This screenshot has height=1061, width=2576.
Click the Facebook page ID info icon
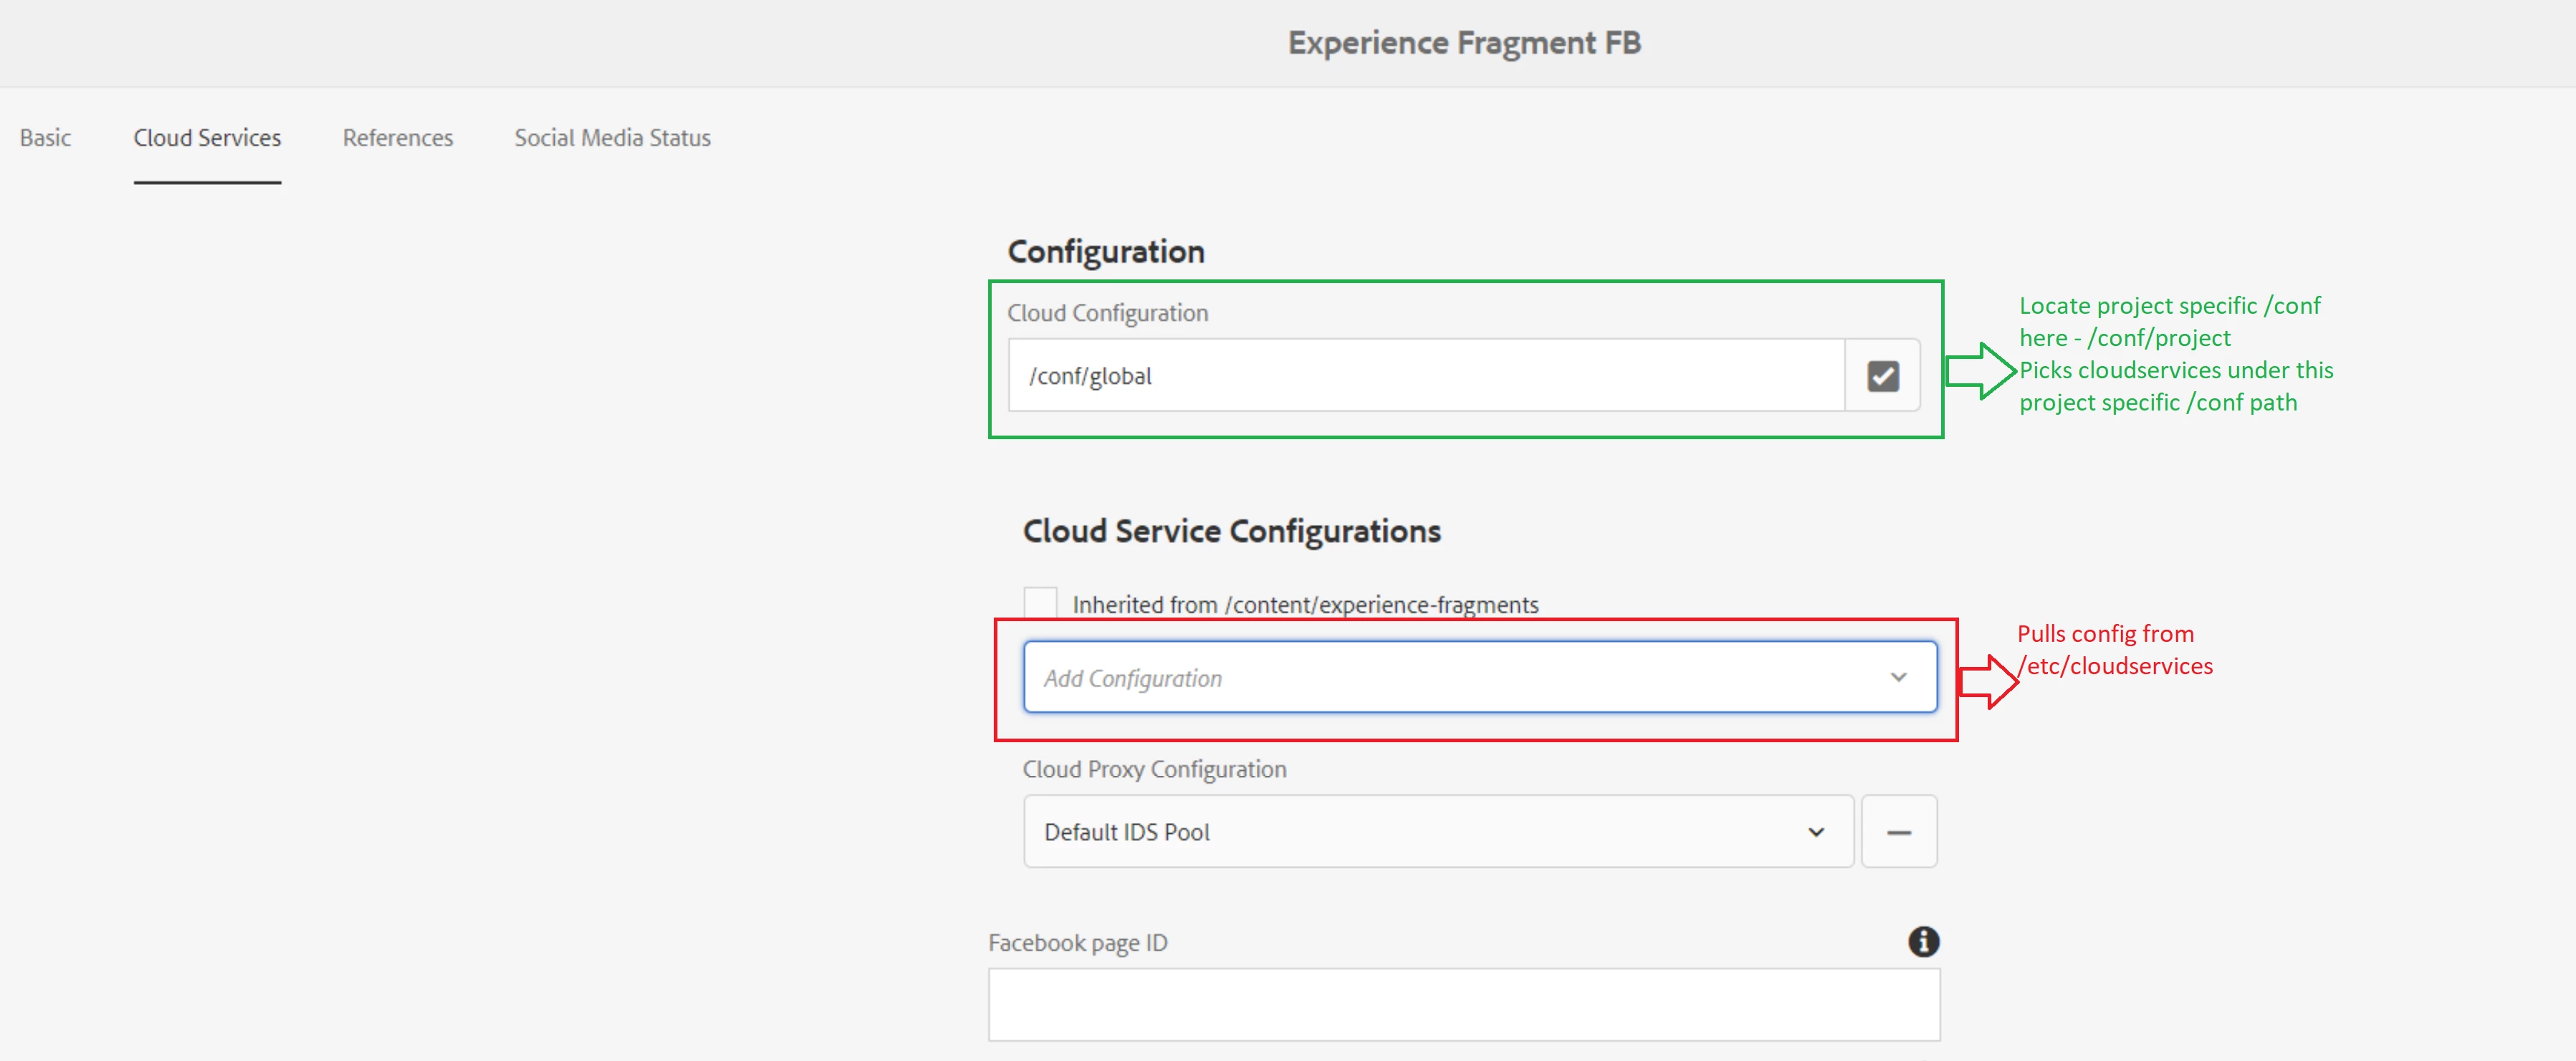(x=1923, y=941)
